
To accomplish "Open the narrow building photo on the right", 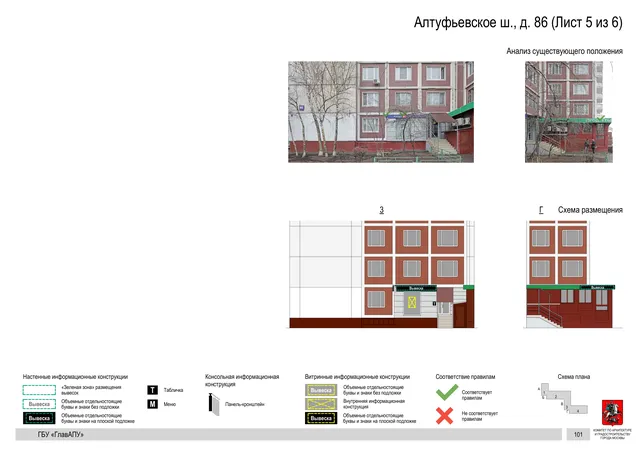I will (569, 112).
